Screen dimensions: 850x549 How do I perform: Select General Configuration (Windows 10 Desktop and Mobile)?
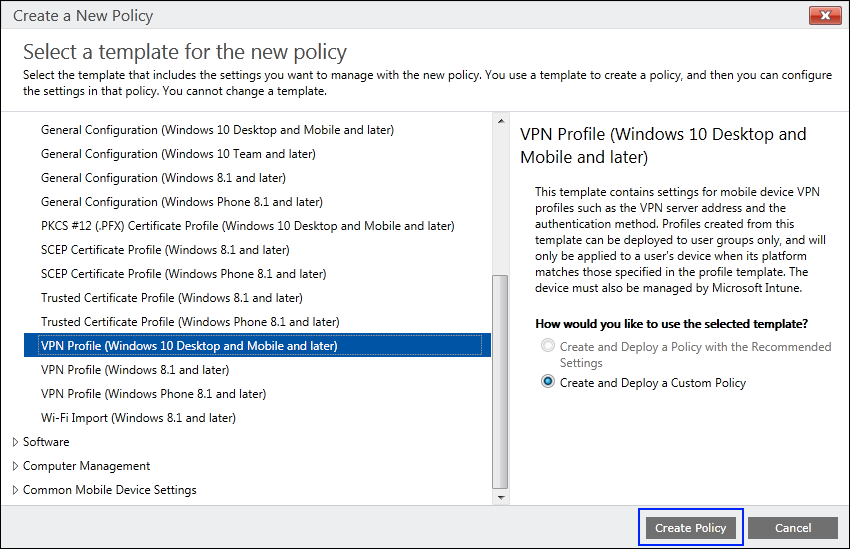pyautogui.click(x=217, y=130)
